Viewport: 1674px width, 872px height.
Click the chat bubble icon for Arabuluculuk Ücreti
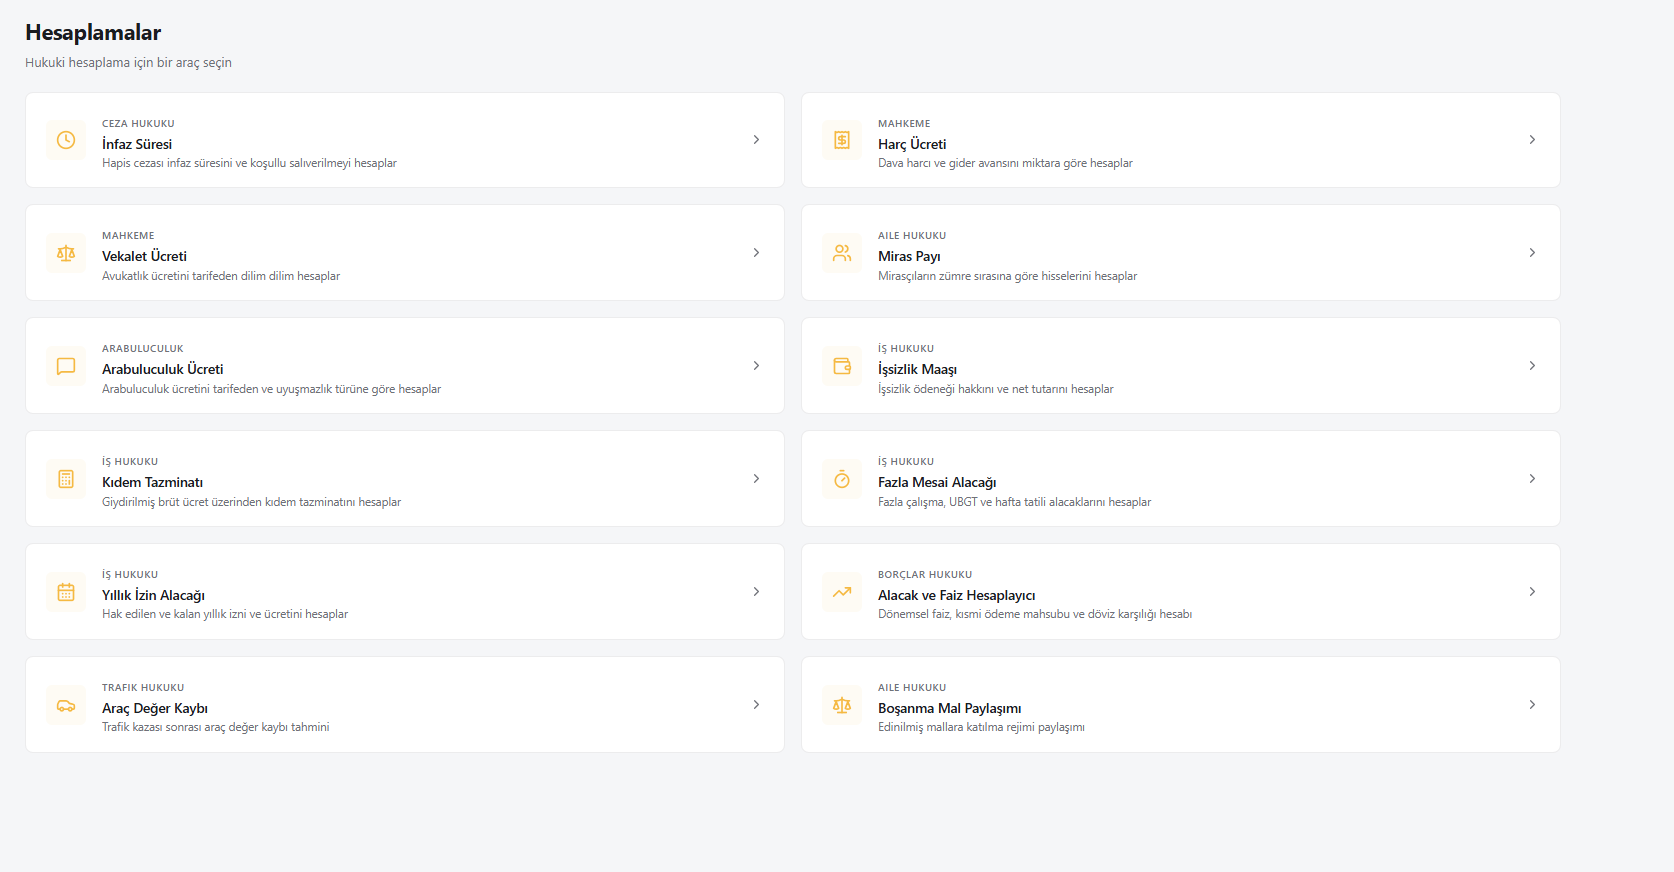coord(66,366)
